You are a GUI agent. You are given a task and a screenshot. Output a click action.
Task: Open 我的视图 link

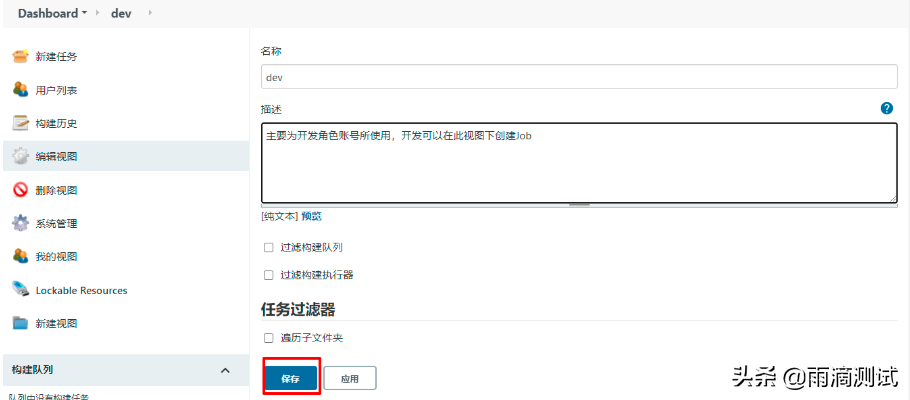[56, 257]
